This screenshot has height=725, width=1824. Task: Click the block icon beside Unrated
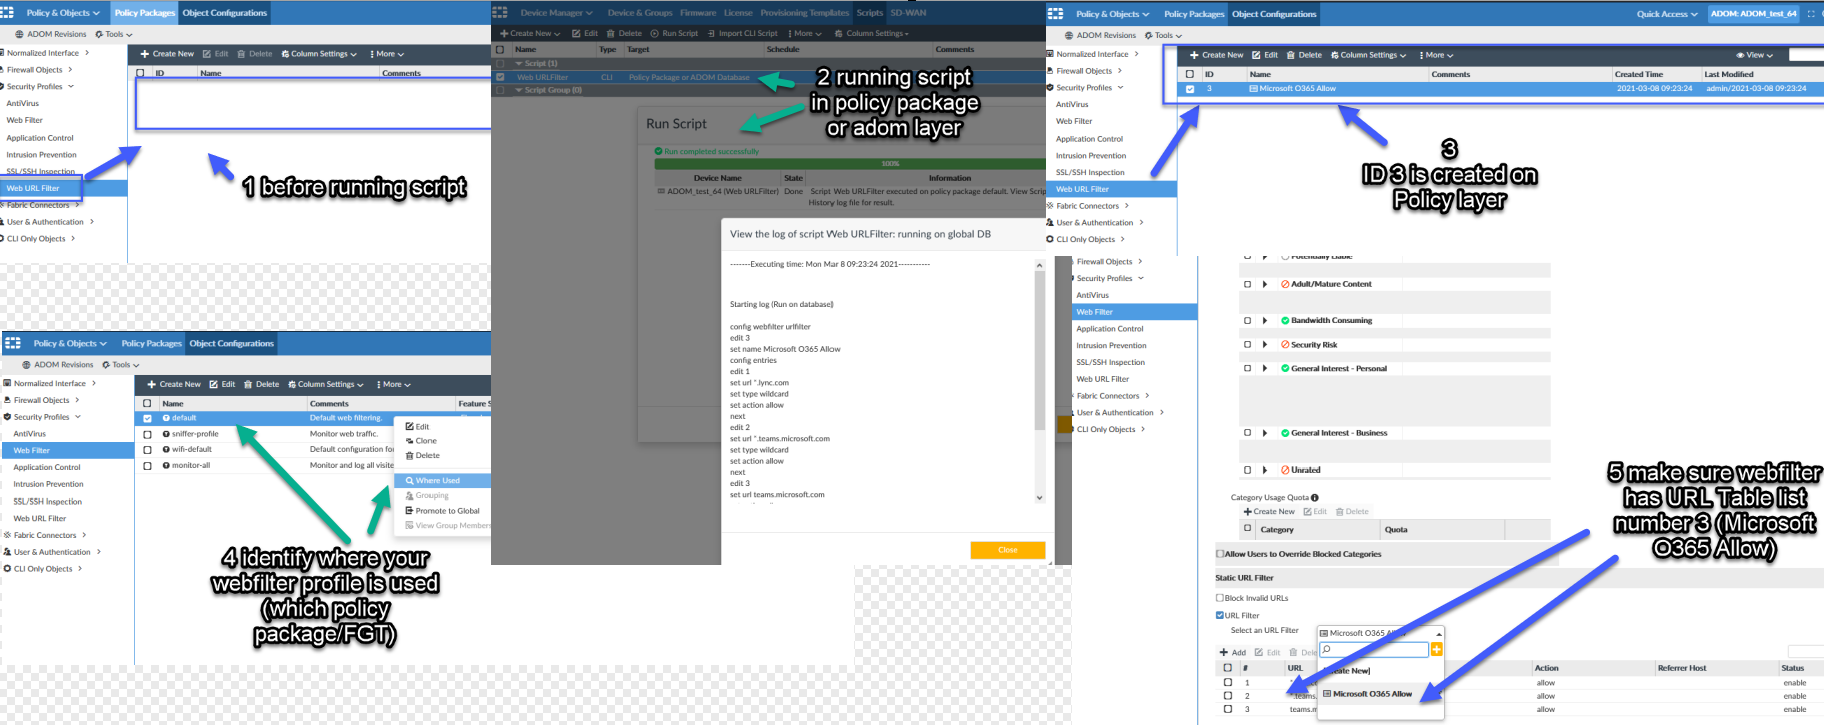pos(1285,470)
